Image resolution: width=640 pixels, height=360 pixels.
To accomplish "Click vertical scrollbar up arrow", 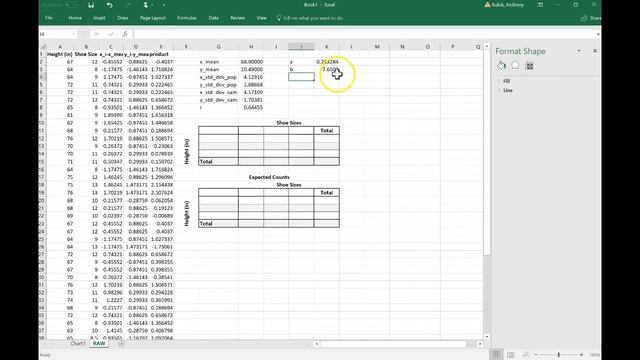I will coord(487,47).
